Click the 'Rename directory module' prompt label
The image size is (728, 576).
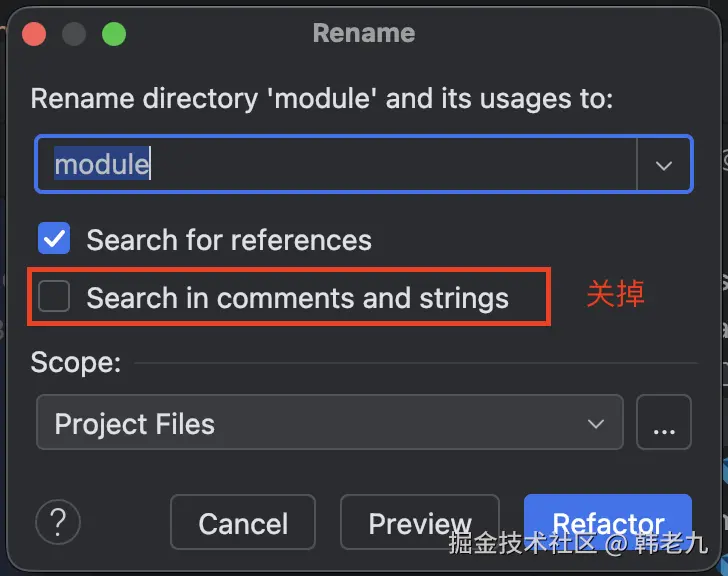pos(321,98)
